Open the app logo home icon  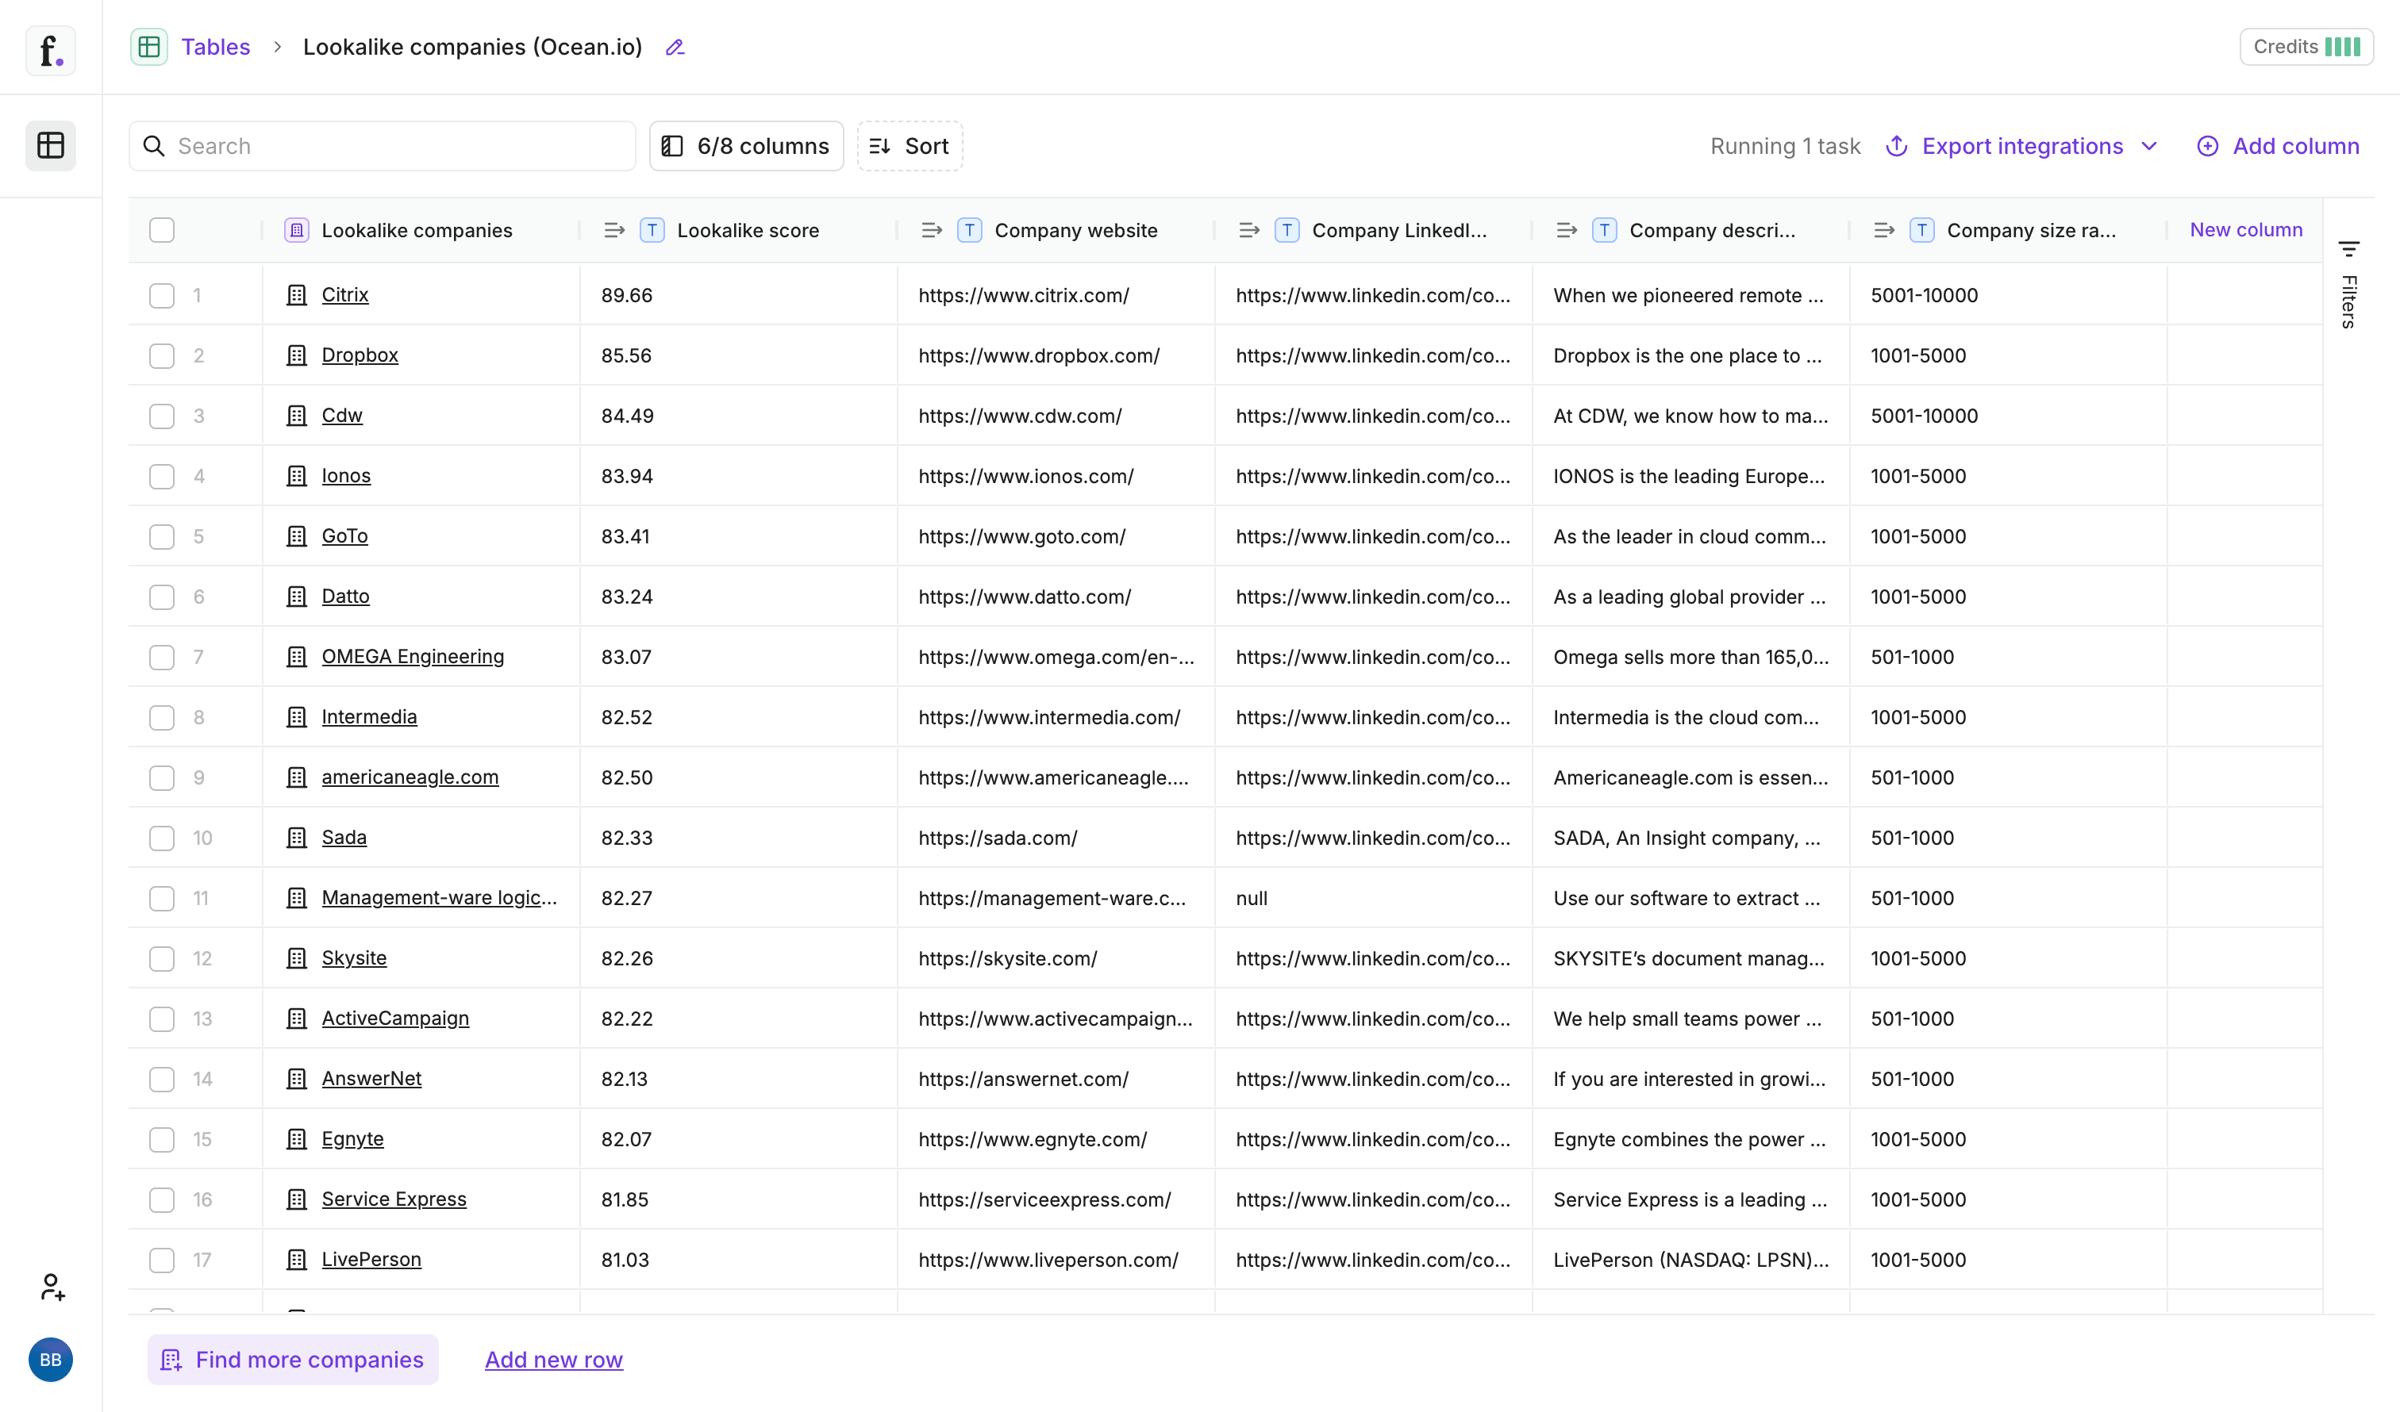click(x=50, y=50)
